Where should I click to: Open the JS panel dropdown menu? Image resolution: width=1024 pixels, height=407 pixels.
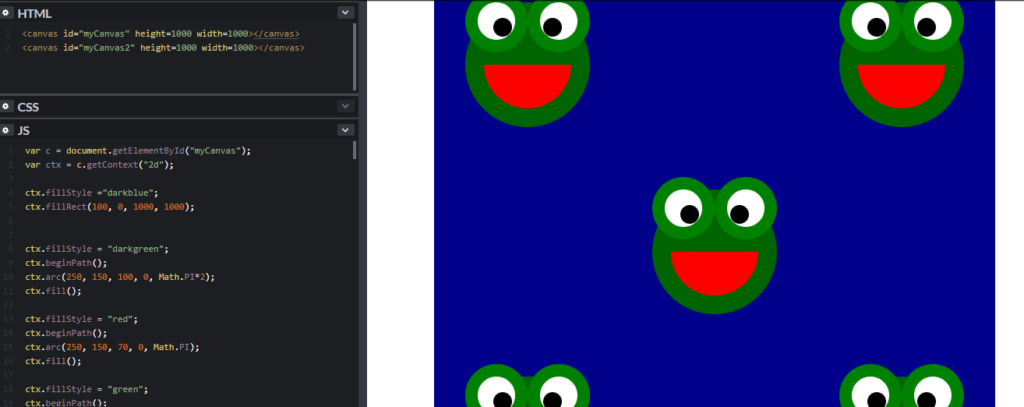tap(346, 130)
